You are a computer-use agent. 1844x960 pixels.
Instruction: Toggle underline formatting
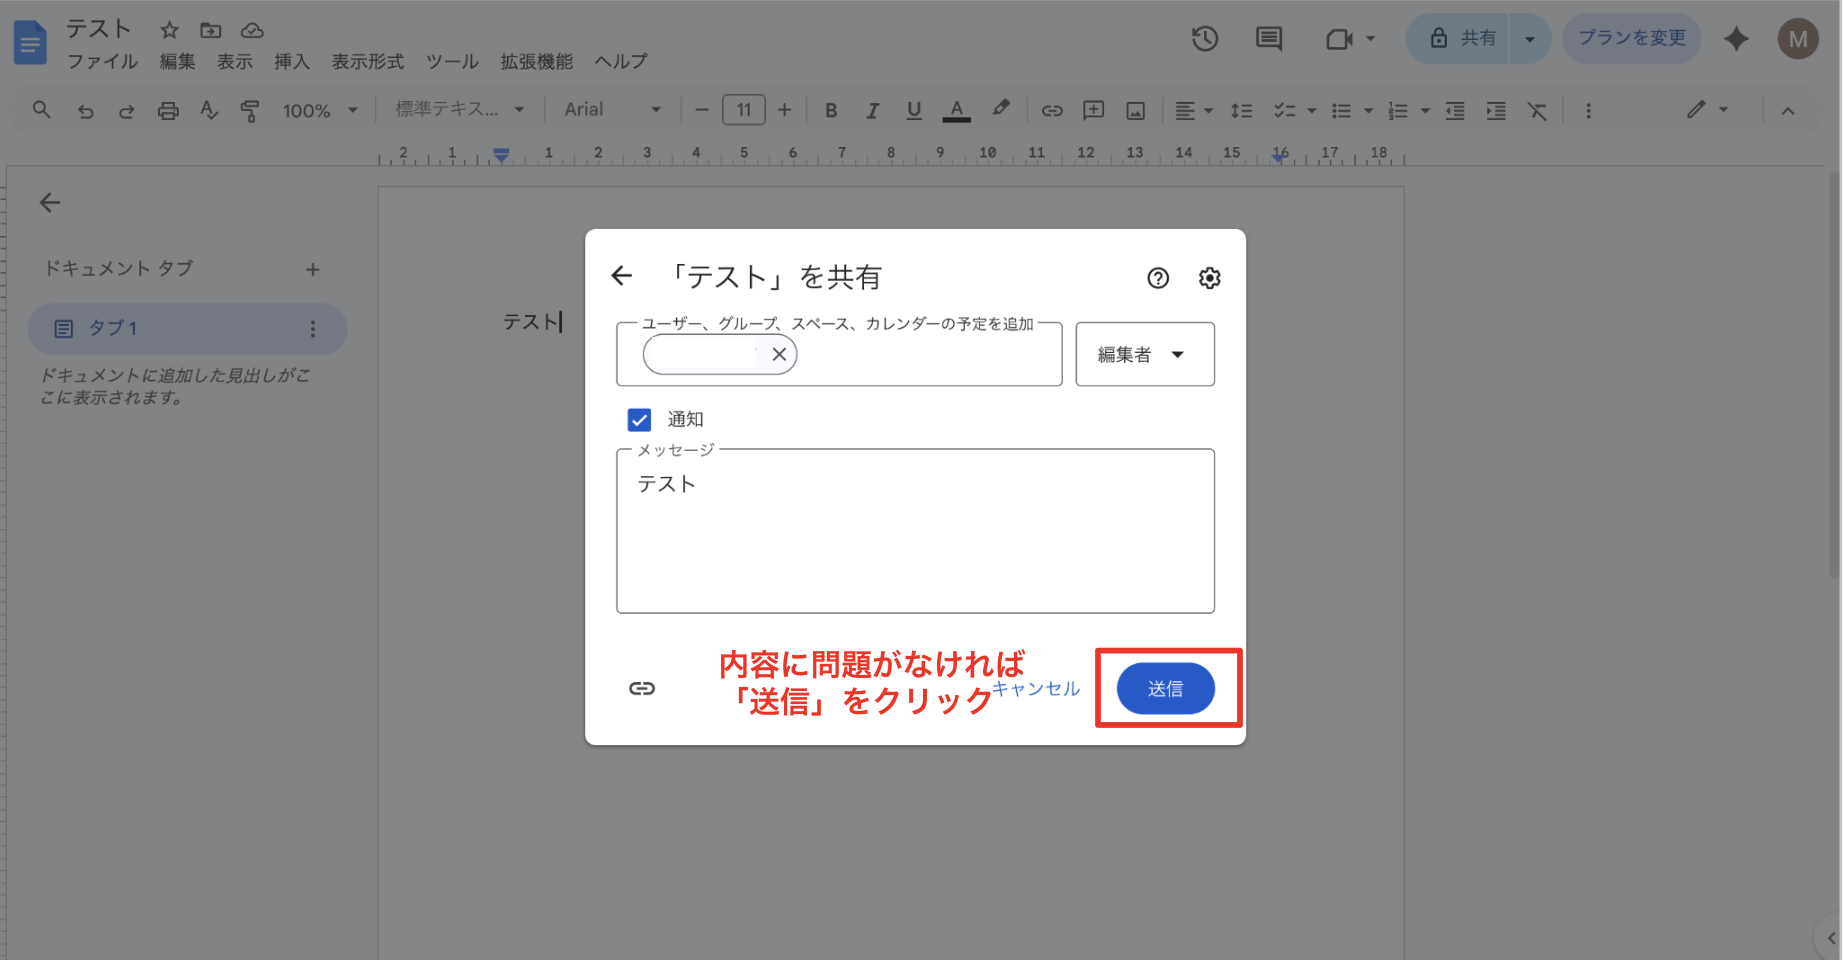pos(914,111)
